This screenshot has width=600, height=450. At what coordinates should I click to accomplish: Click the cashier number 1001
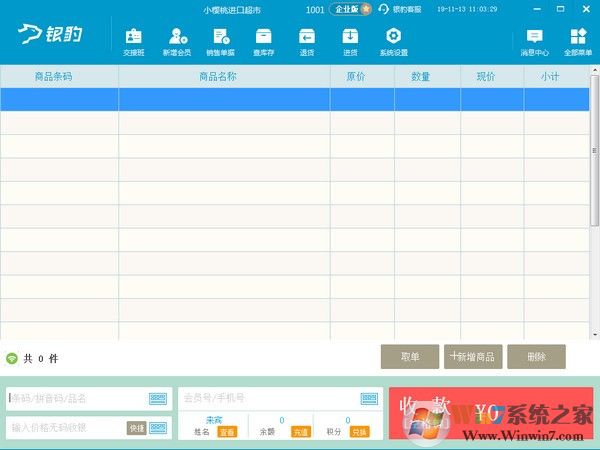[315, 10]
